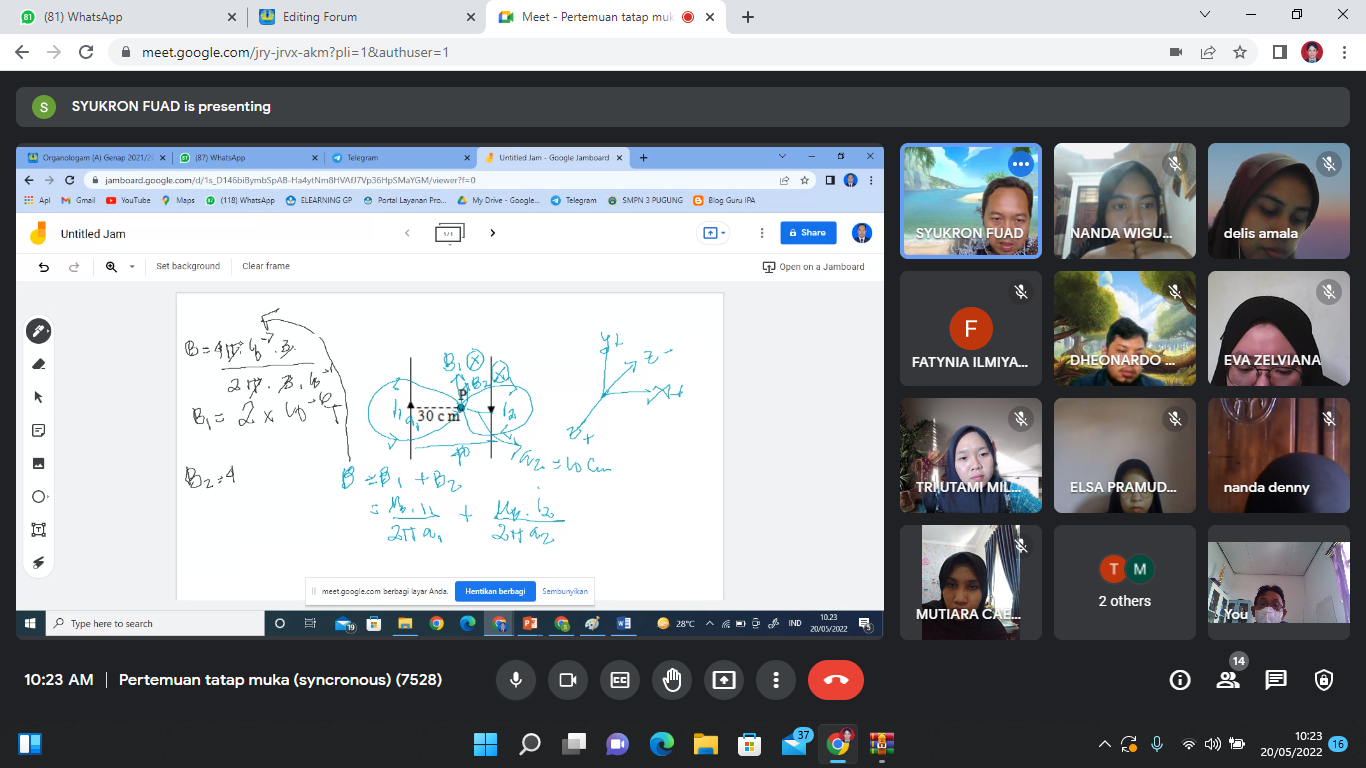Click the red leave call button
Screen dimensions: 1366x768
pos(835,680)
